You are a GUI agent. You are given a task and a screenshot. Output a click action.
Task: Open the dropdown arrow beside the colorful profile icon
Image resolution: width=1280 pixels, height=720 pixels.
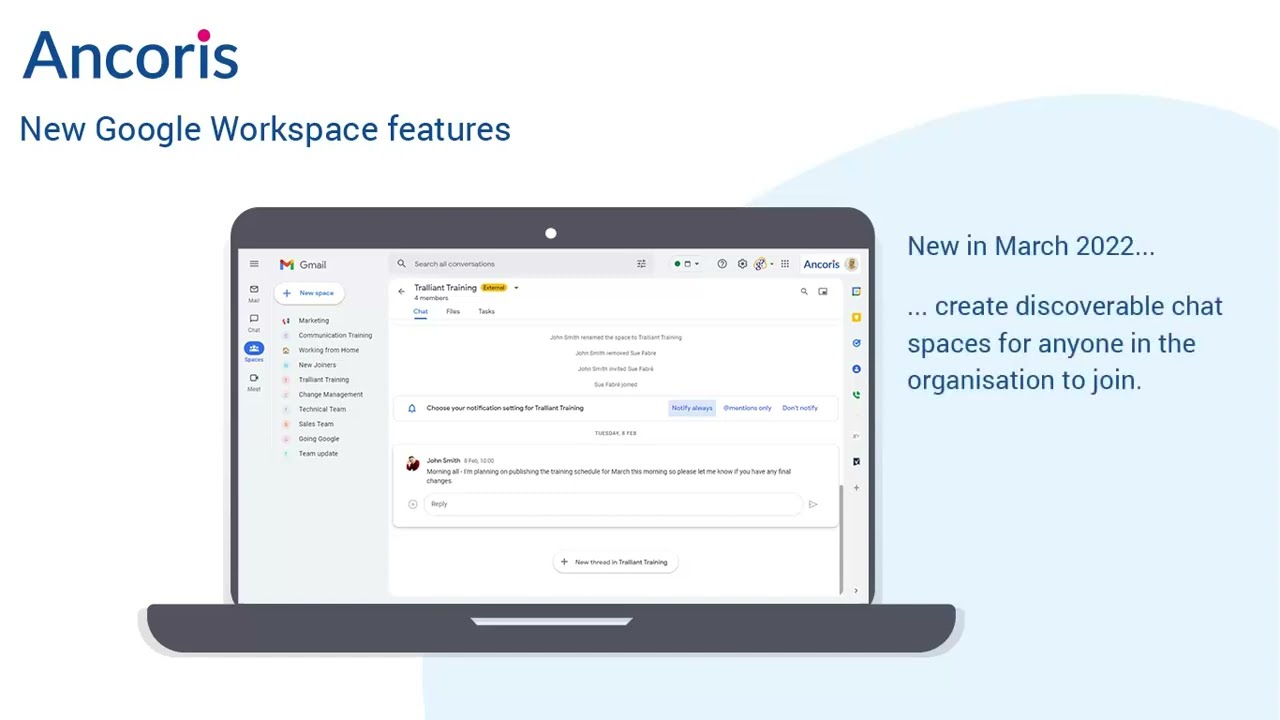click(x=772, y=264)
